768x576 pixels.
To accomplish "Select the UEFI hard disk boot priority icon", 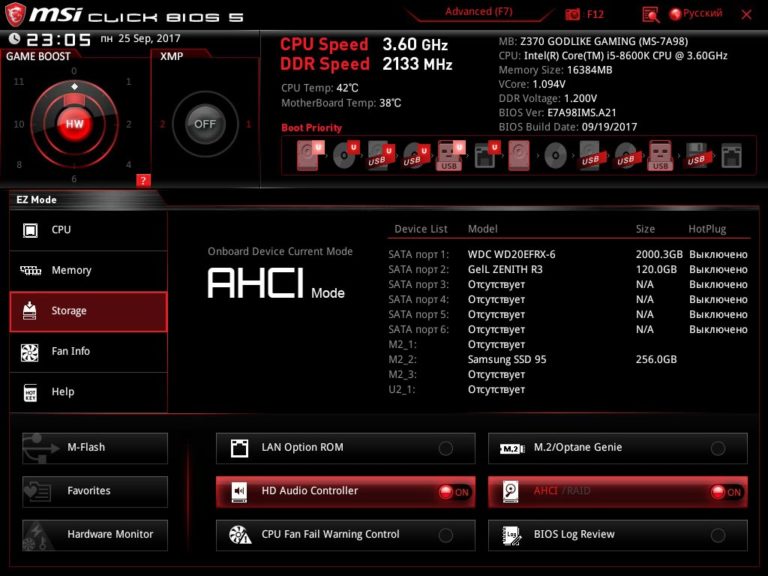I will [x=310, y=155].
